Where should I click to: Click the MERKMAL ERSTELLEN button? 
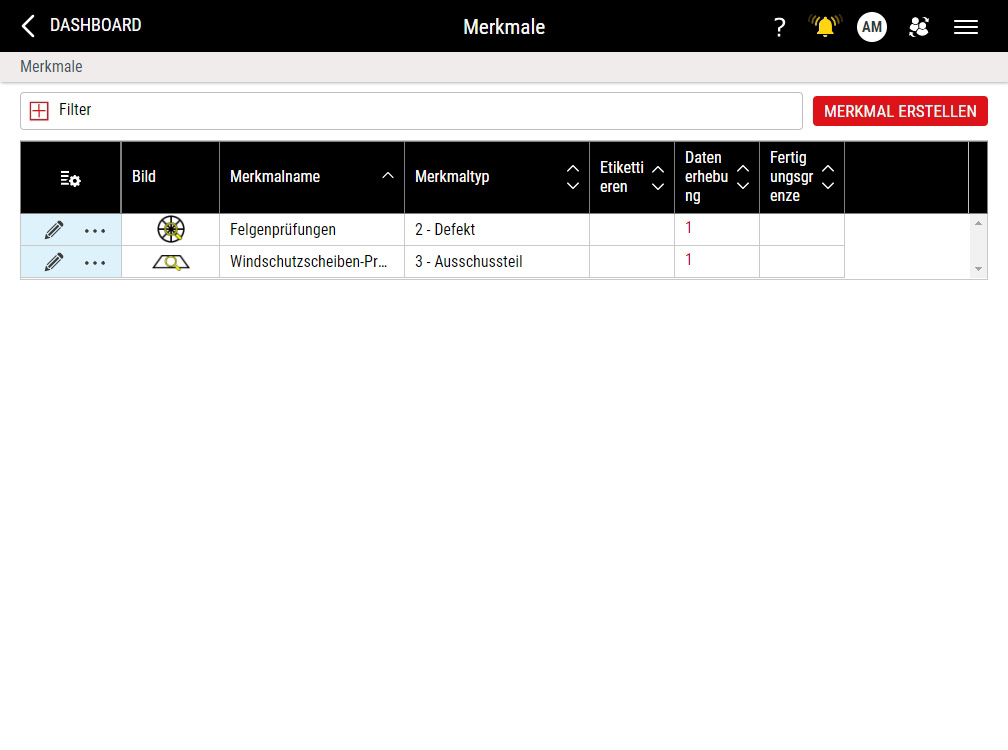900,111
